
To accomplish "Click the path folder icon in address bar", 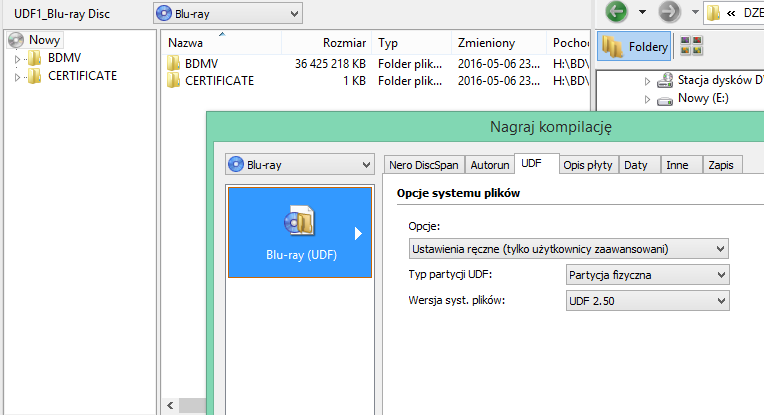I will 713,13.
